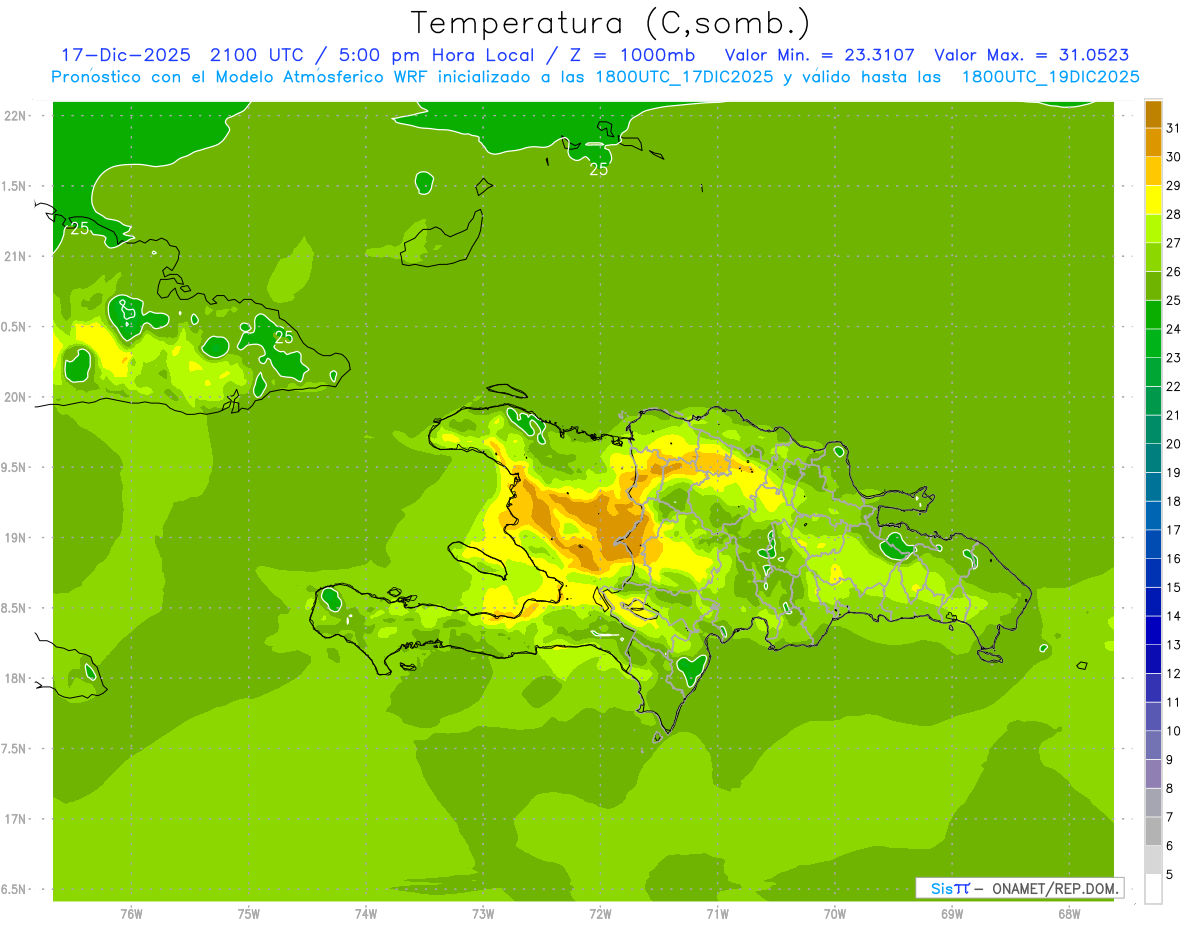This screenshot has height=927, width=1200.
Task: Click the 18N latitude label
Action: coord(17,678)
